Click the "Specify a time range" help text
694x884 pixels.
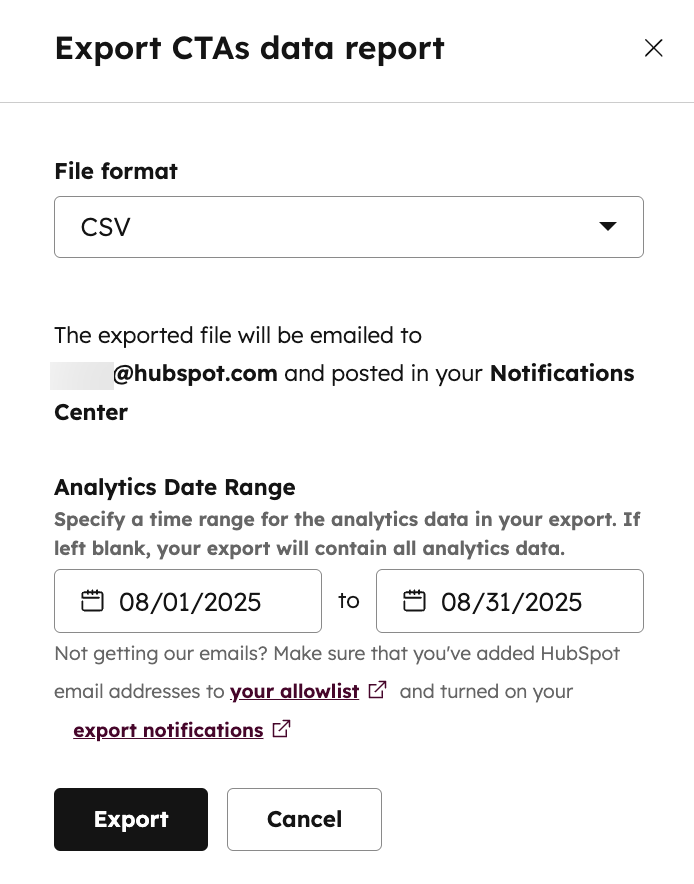click(x=346, y=520)
